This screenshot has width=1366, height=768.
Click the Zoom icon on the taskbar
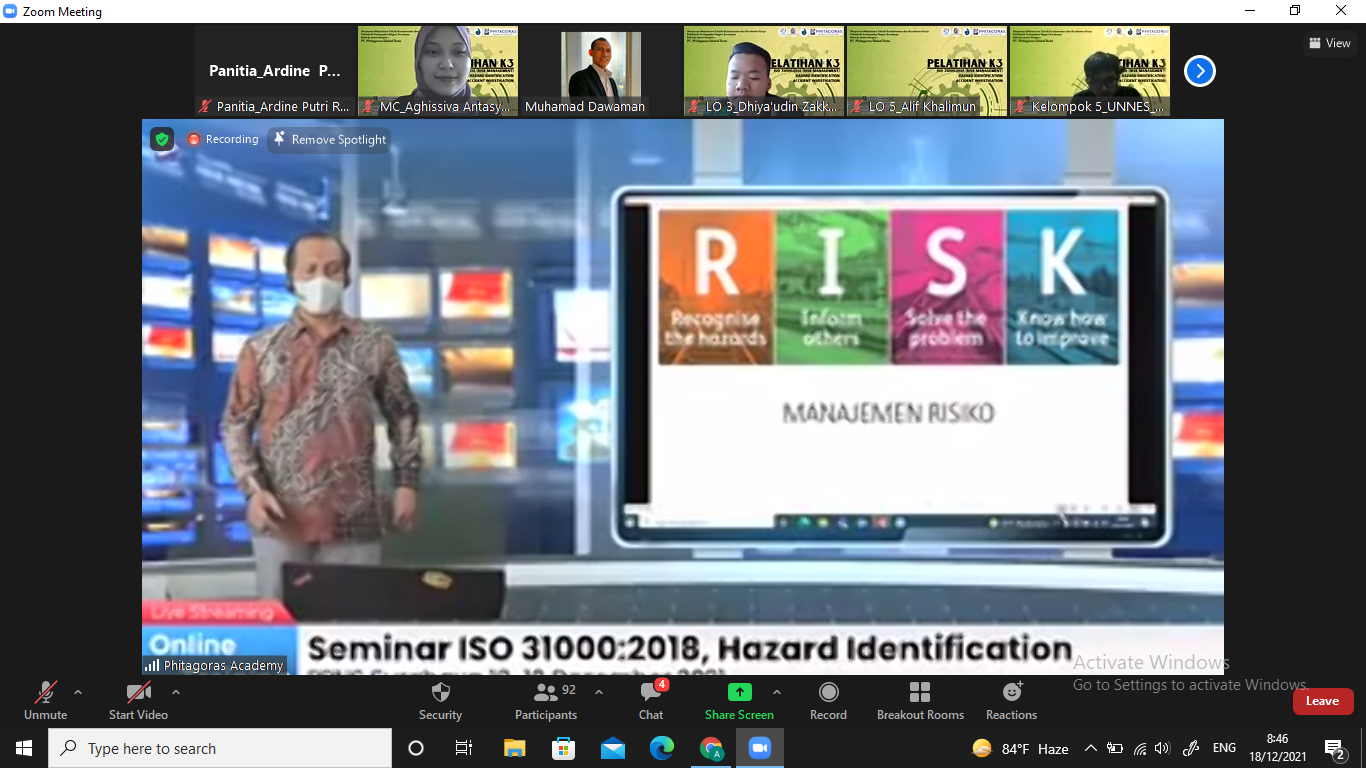coord(760,748)
